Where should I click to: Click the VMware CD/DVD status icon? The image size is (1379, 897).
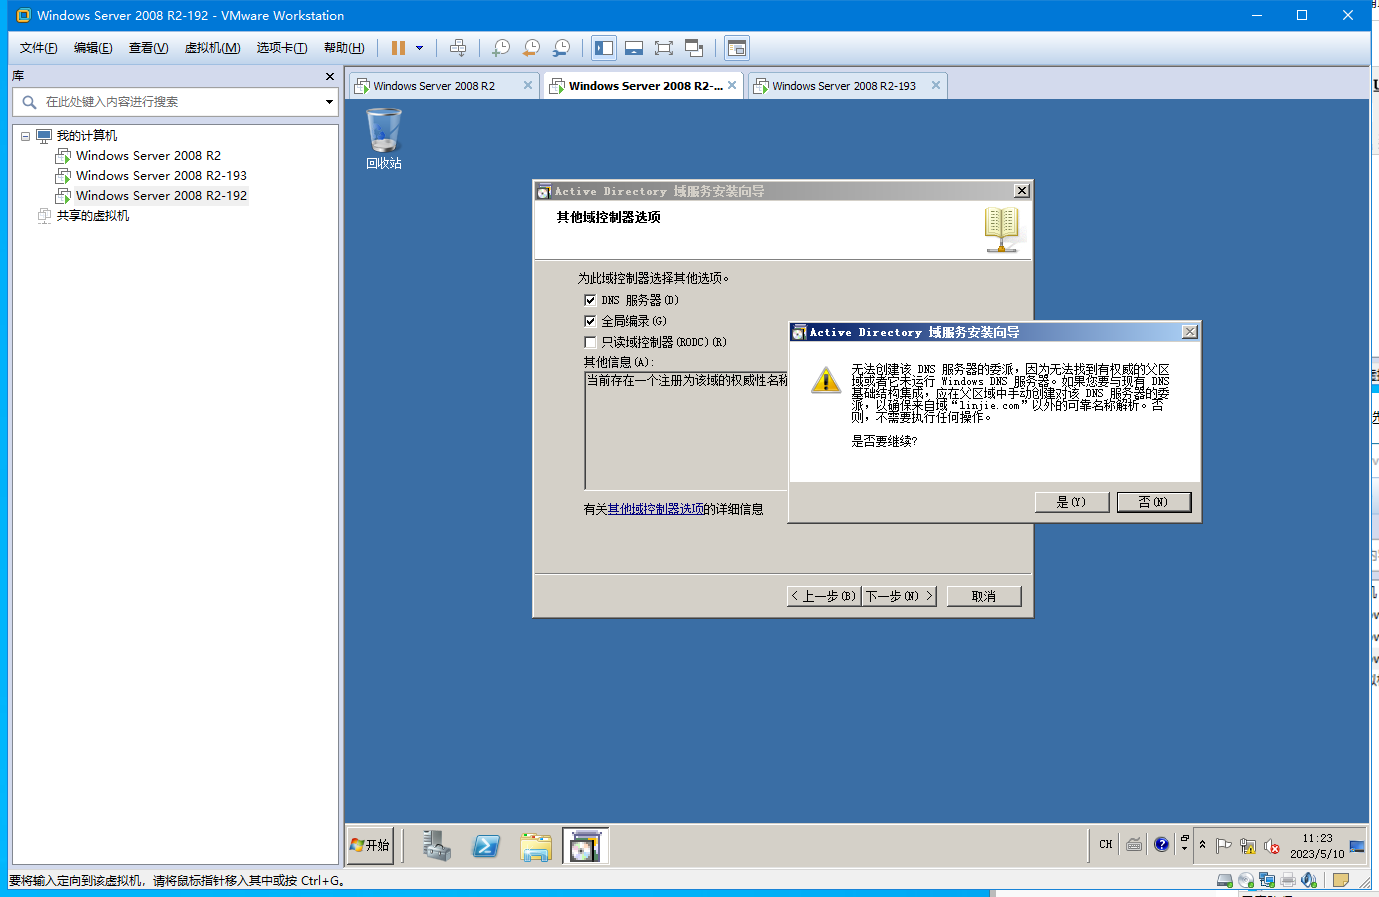1246,881
